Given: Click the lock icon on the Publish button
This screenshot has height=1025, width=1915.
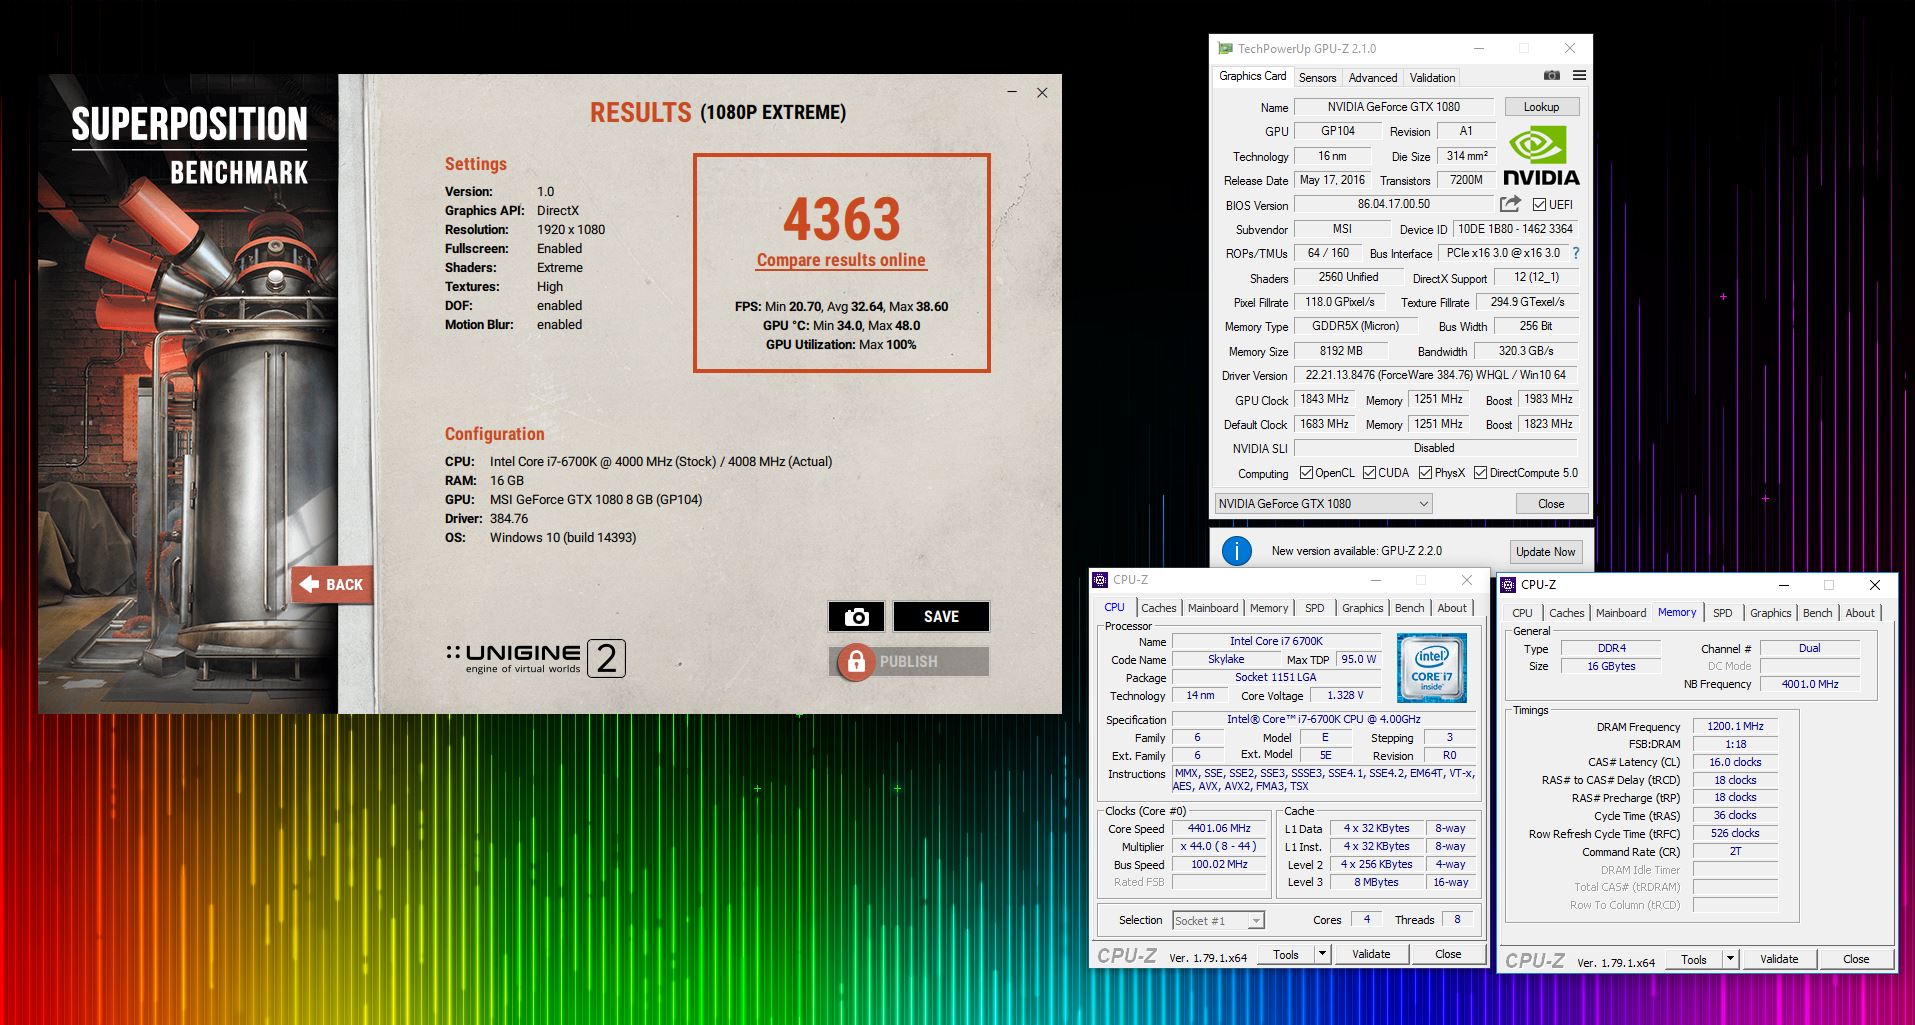Looking at the screenshot, I should pyautogui.click(x=856, y=662).
